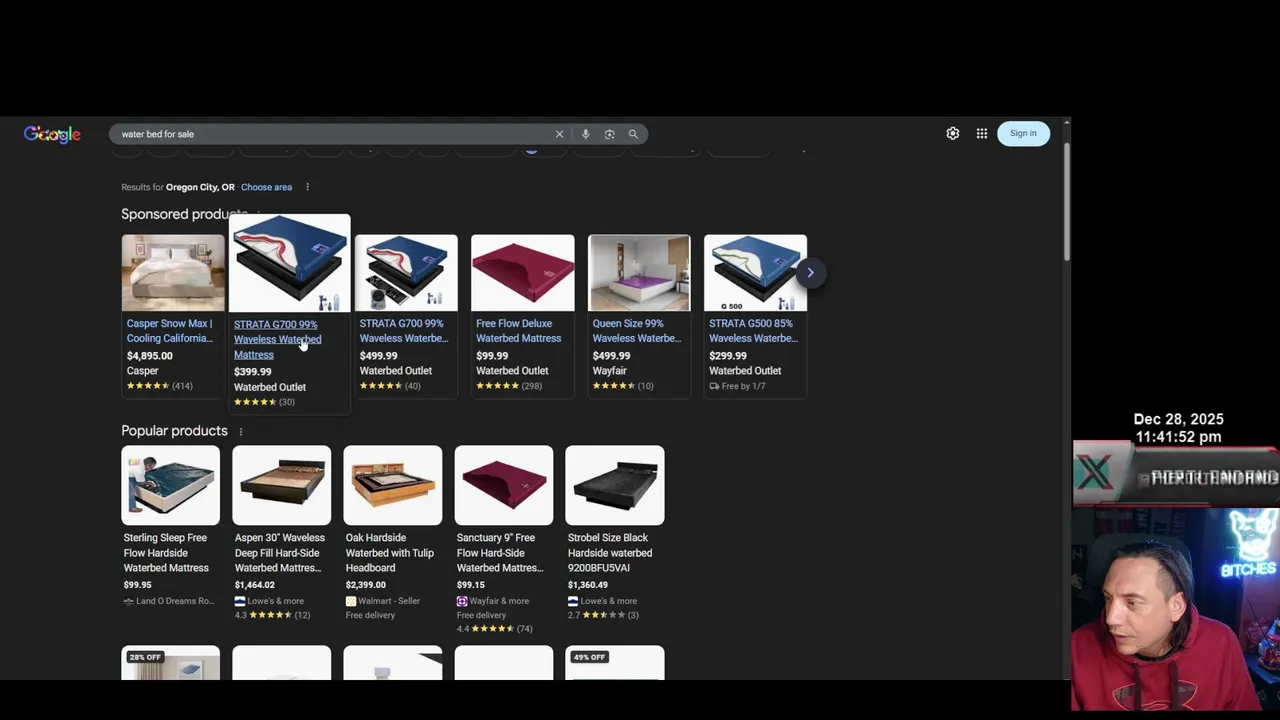Image resolution: width=1280 pixels, height=720 pixels.
Task: Open the Casper Snow Max Cooling California link
Action: [170, 331]
